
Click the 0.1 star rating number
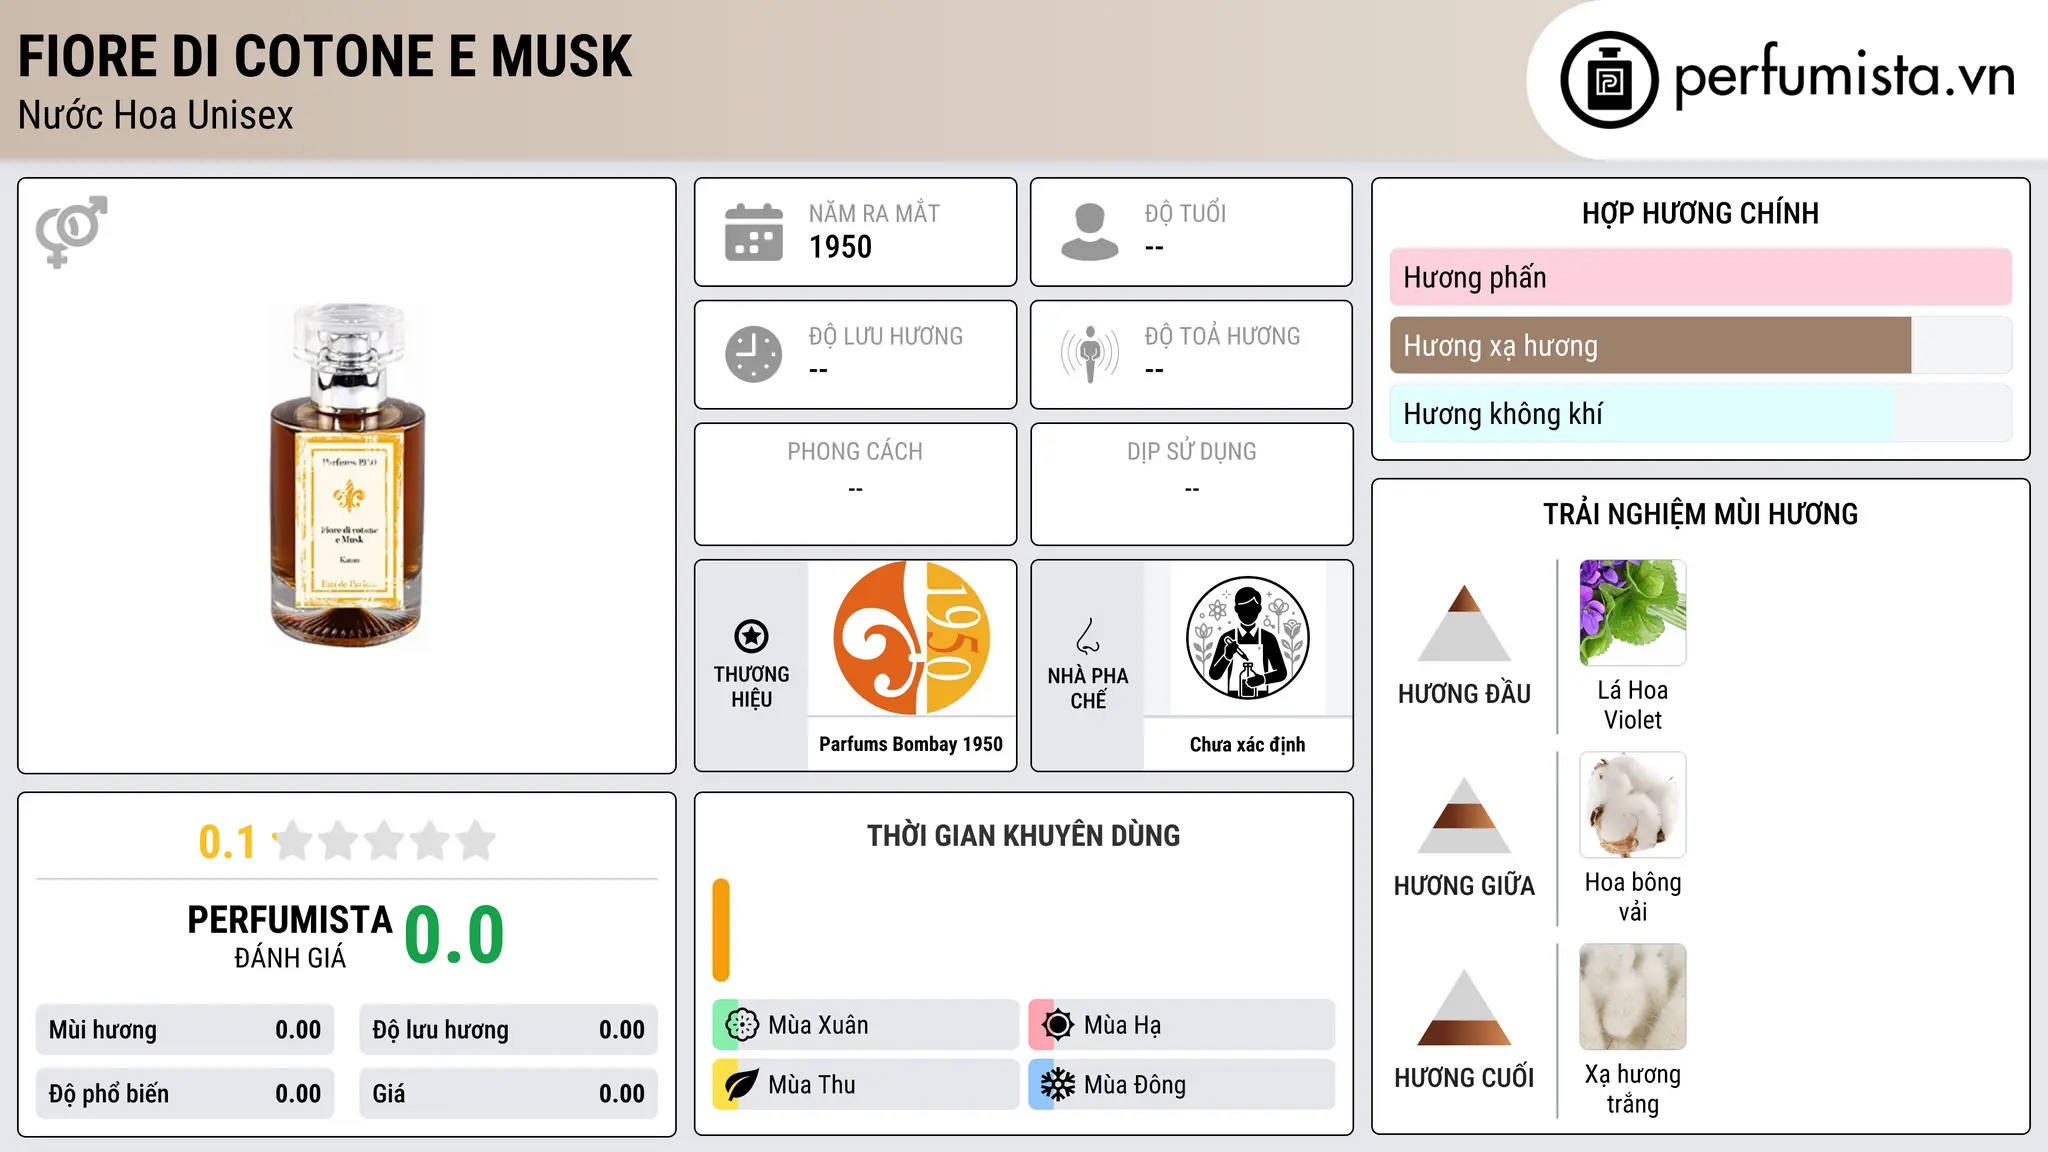(x=227, y=842)
